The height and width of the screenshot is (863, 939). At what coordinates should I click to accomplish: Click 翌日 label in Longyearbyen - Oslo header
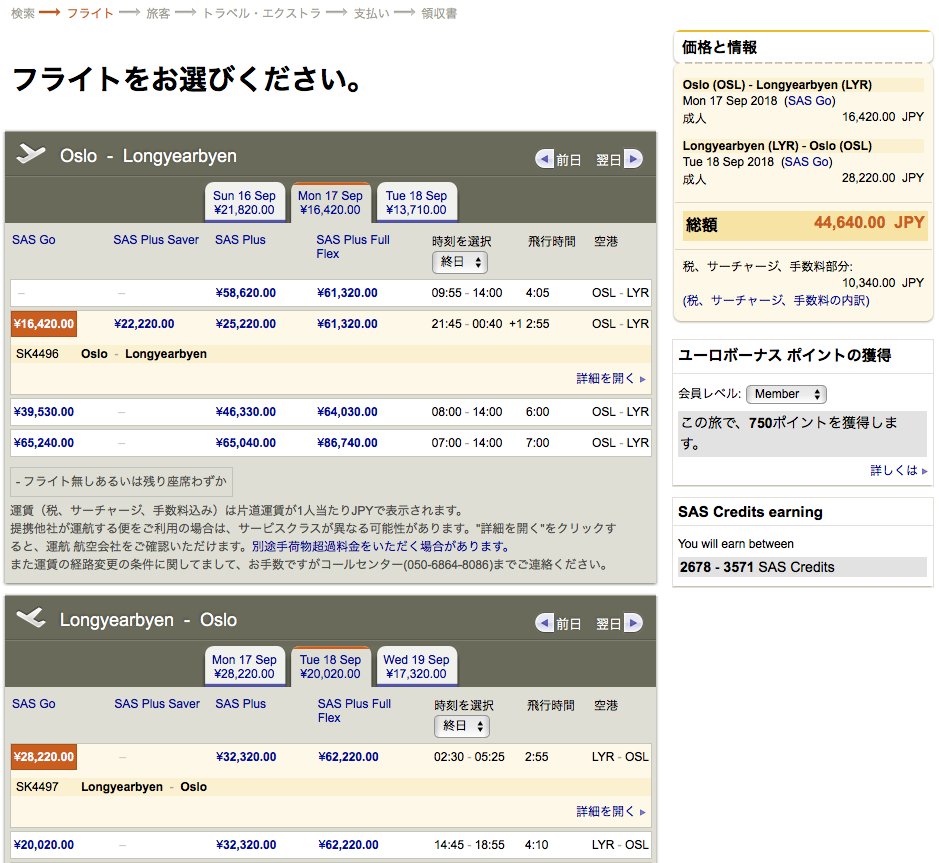pos(608,624)
